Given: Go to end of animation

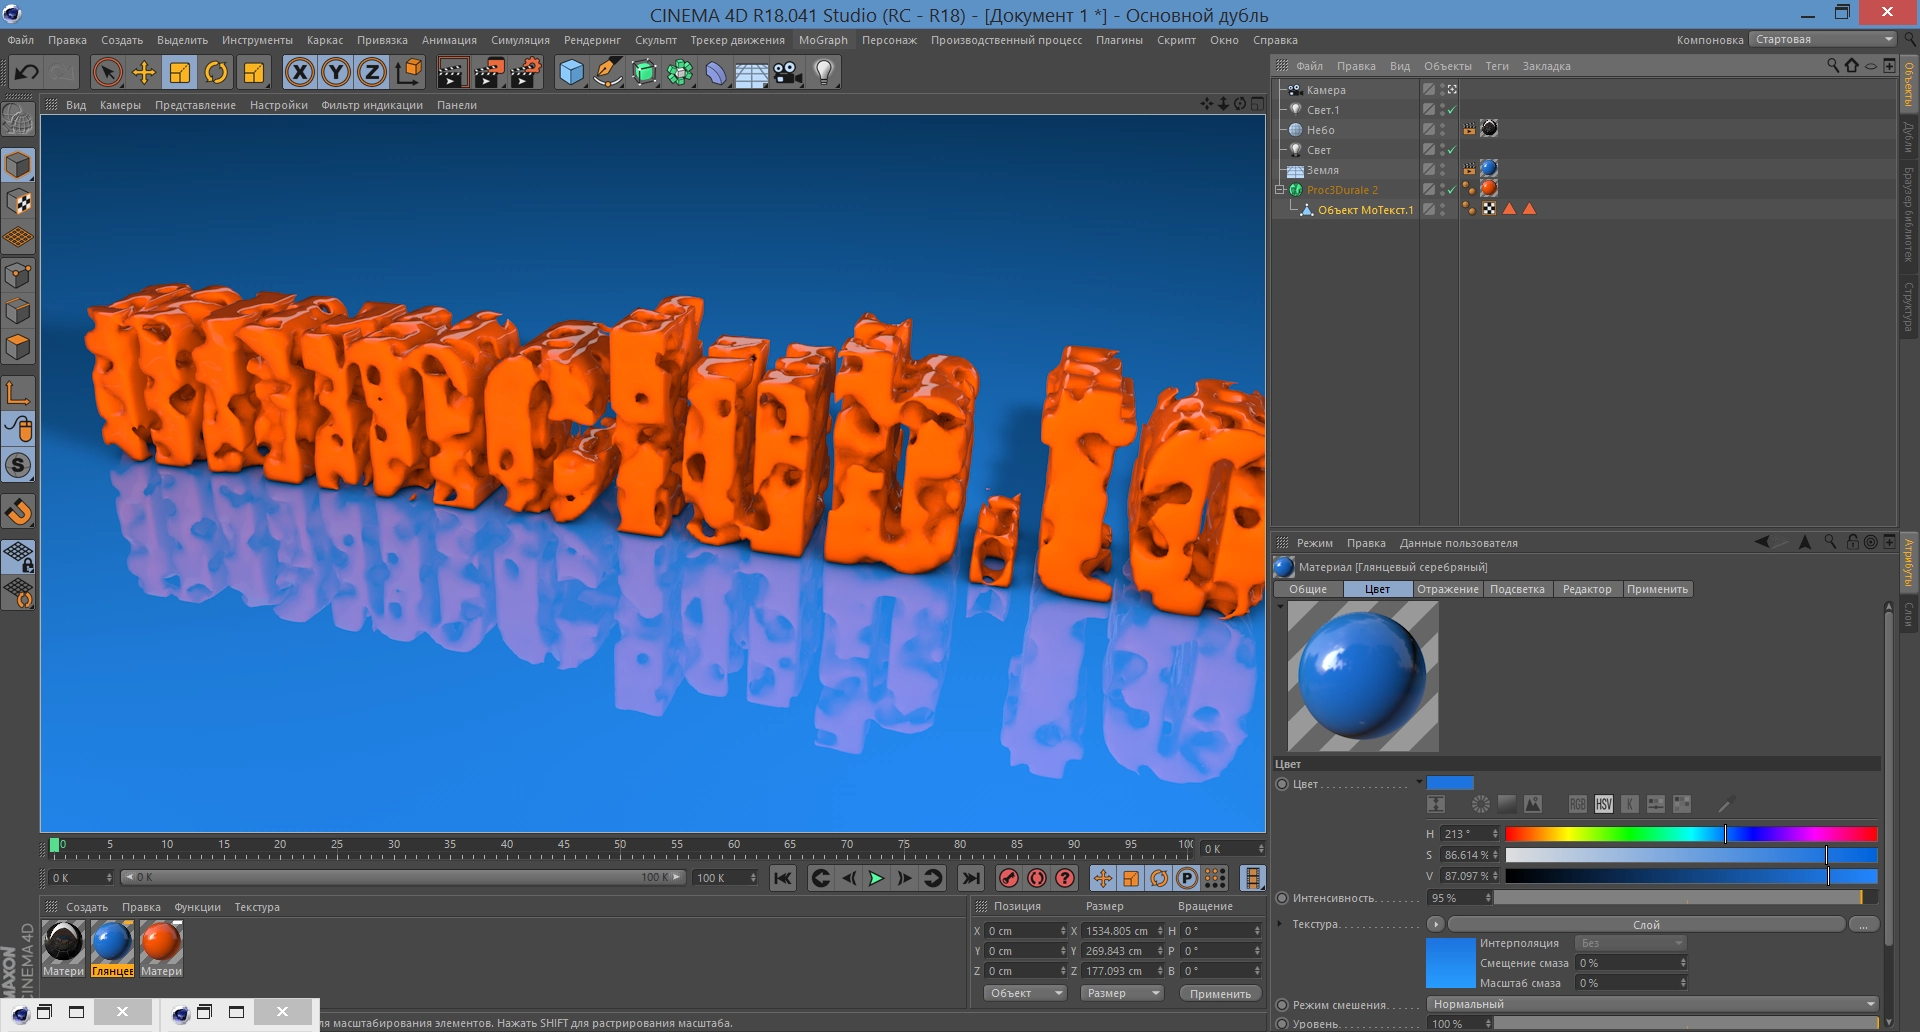Looking at the screenshot, I should [970, 878].
